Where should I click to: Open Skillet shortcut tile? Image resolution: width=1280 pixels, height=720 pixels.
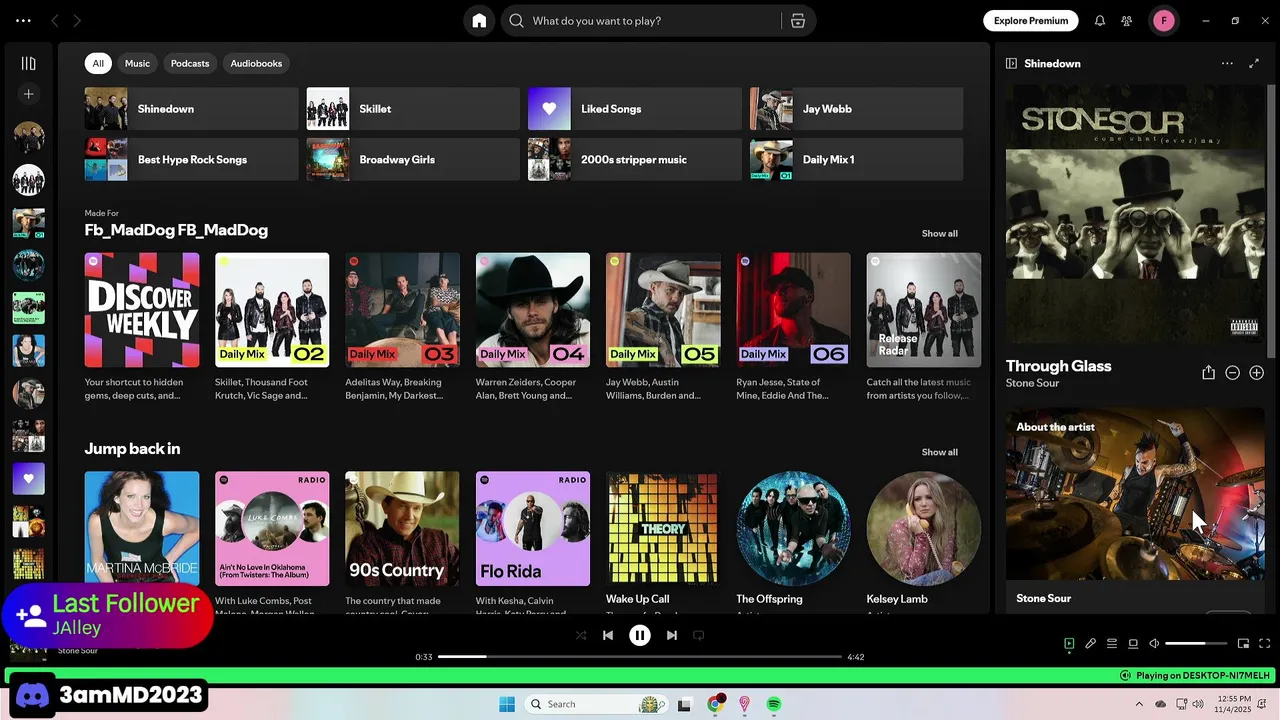click(413, 109)
